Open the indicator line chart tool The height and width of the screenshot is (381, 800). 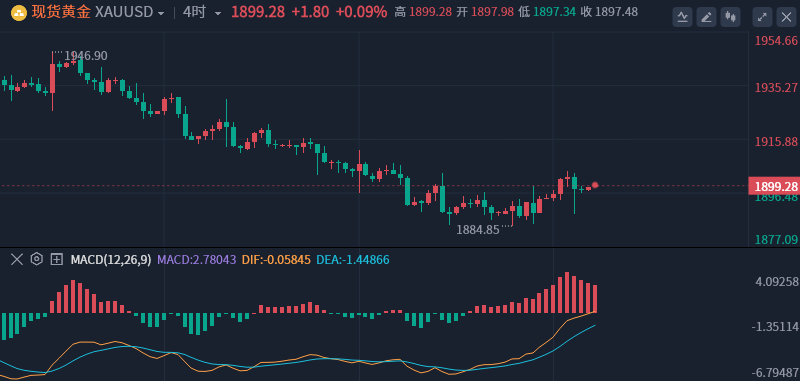[682, 17]
